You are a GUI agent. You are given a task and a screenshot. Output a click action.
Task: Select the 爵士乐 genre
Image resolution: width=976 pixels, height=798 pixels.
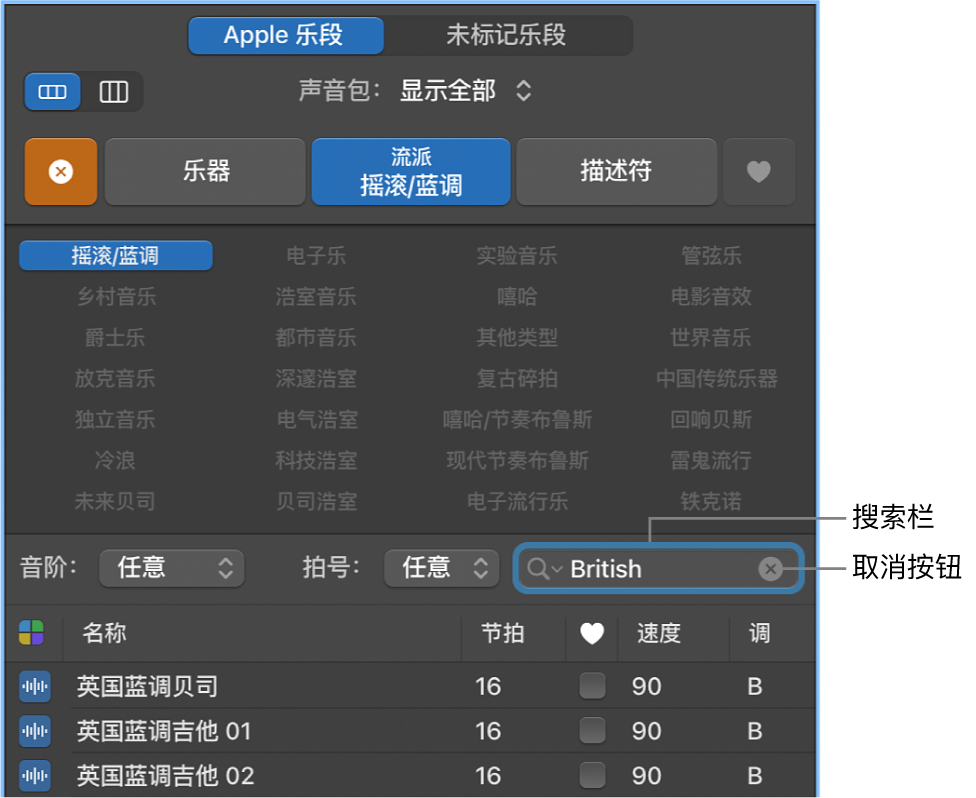(116, 338)
